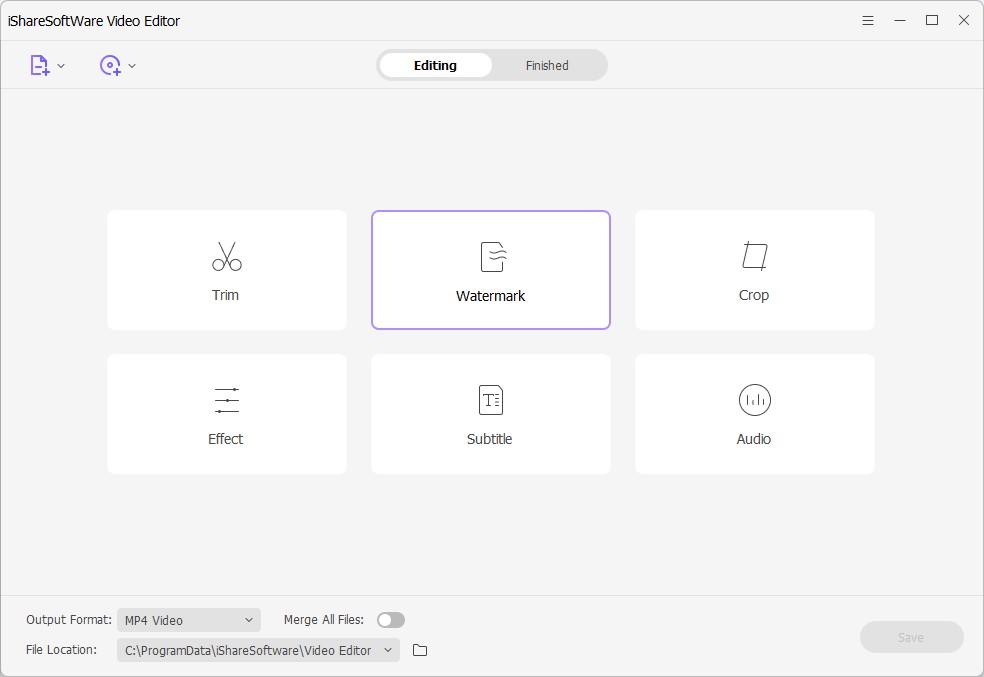Expand the Output Format dropdown
The width and height of the screenshot is (984, 677).
tap(188, 620)
